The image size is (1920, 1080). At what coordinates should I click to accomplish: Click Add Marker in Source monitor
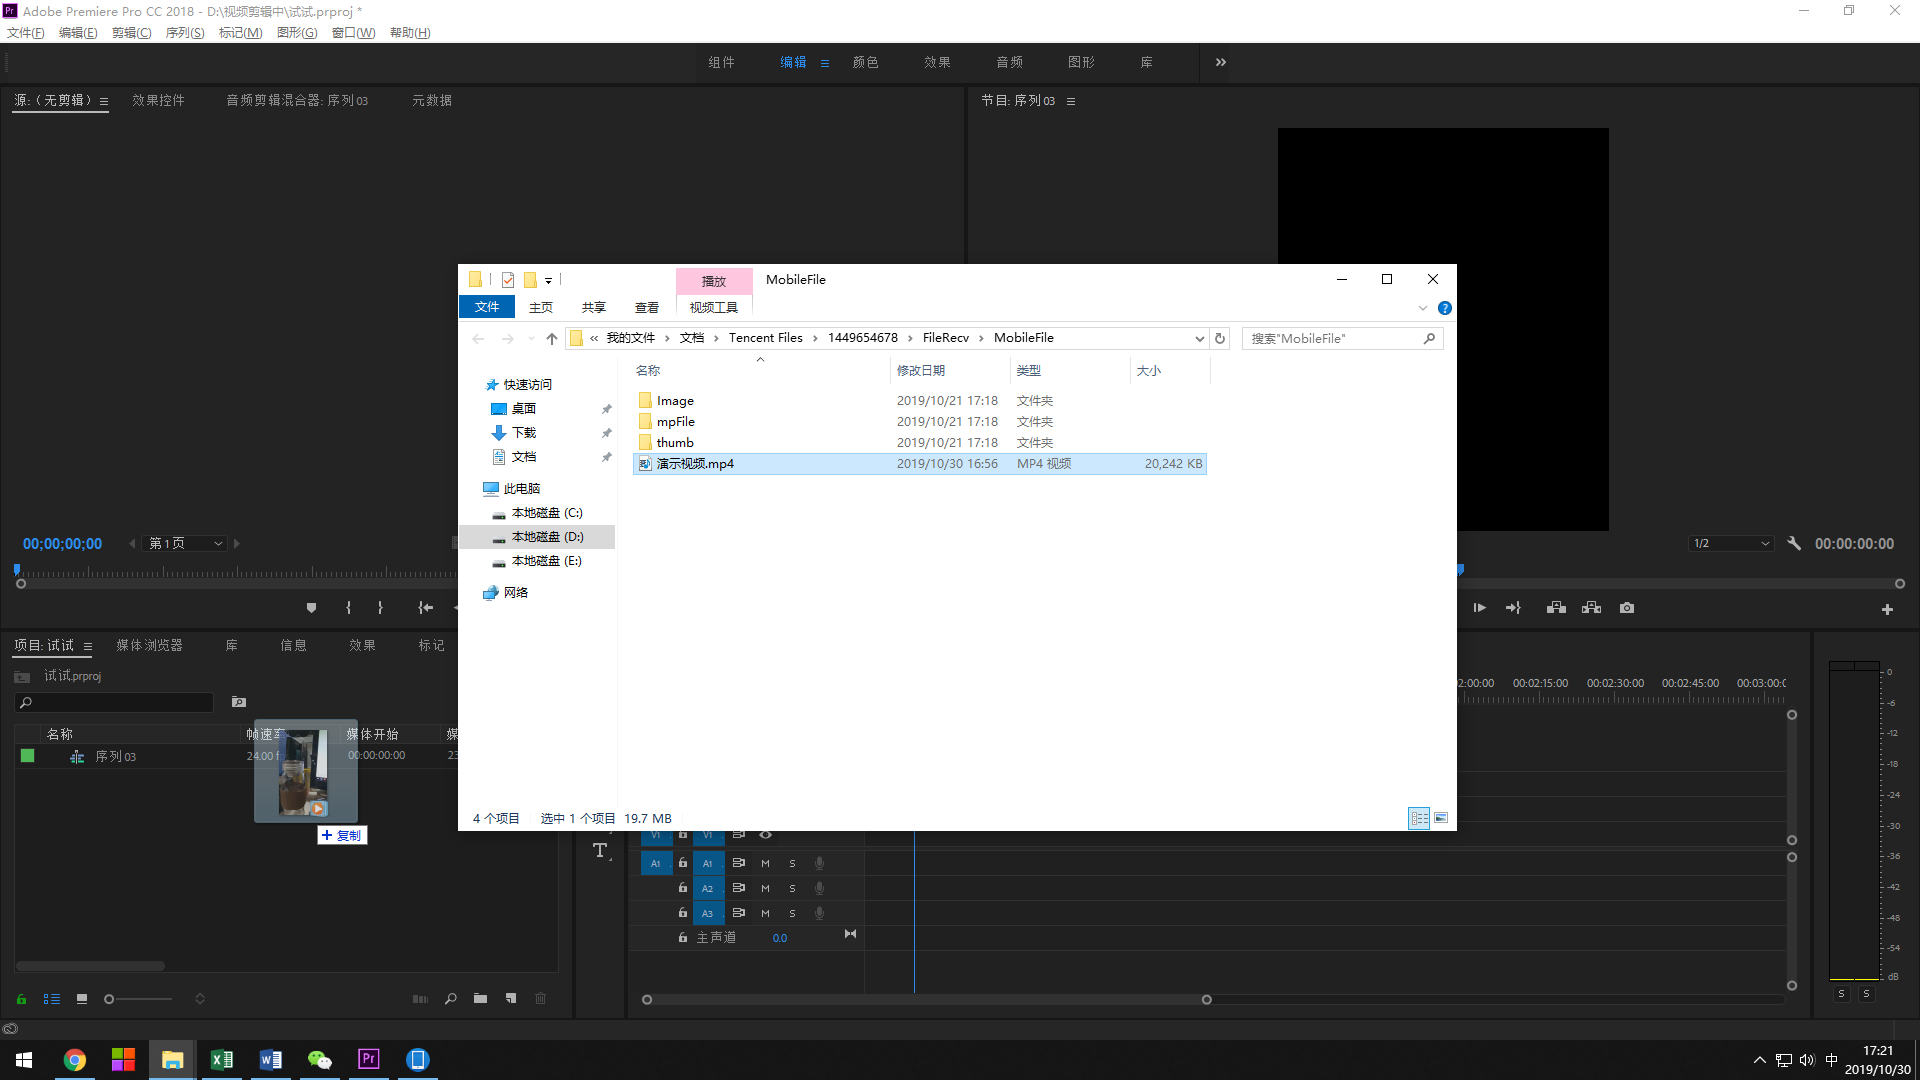click(311, 608)
